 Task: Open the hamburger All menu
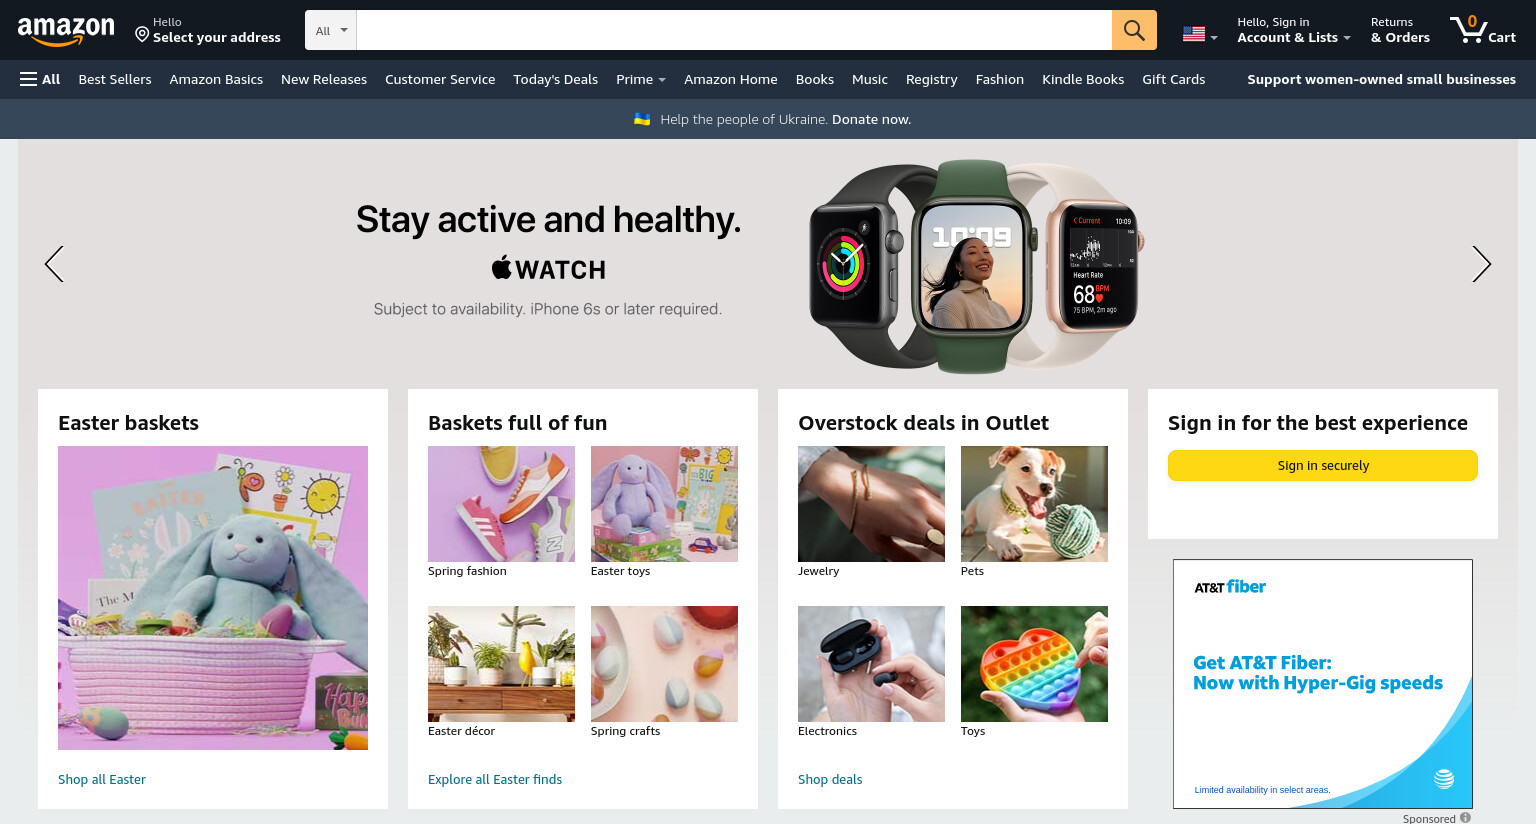(40, 79)
